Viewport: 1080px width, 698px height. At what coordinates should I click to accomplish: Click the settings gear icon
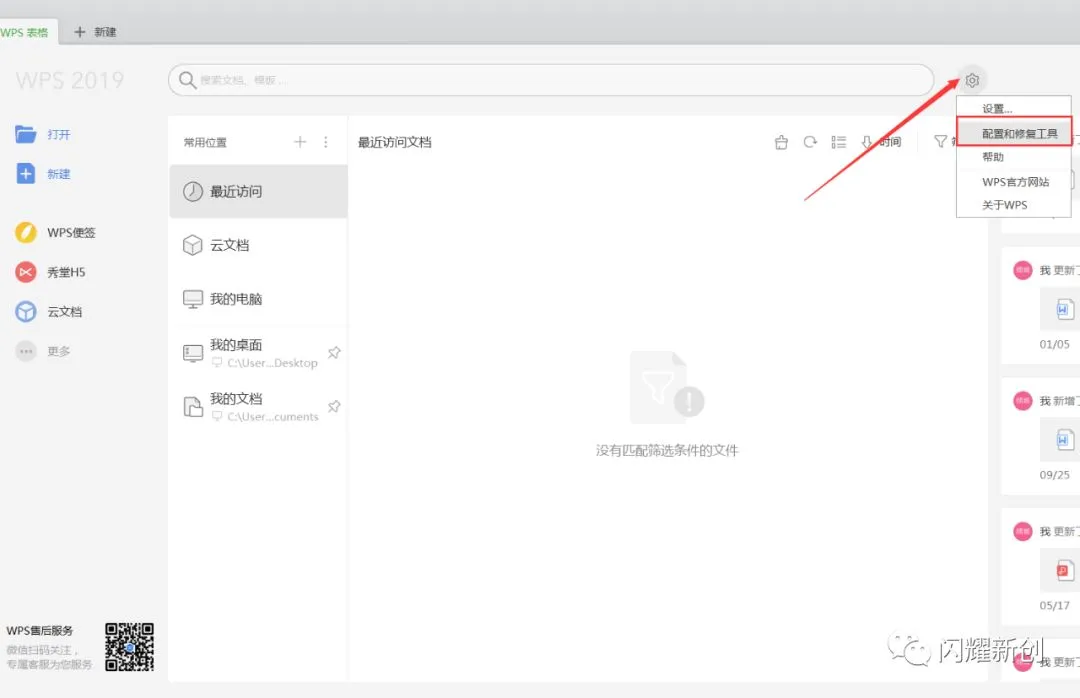click(x=972, y=80)
